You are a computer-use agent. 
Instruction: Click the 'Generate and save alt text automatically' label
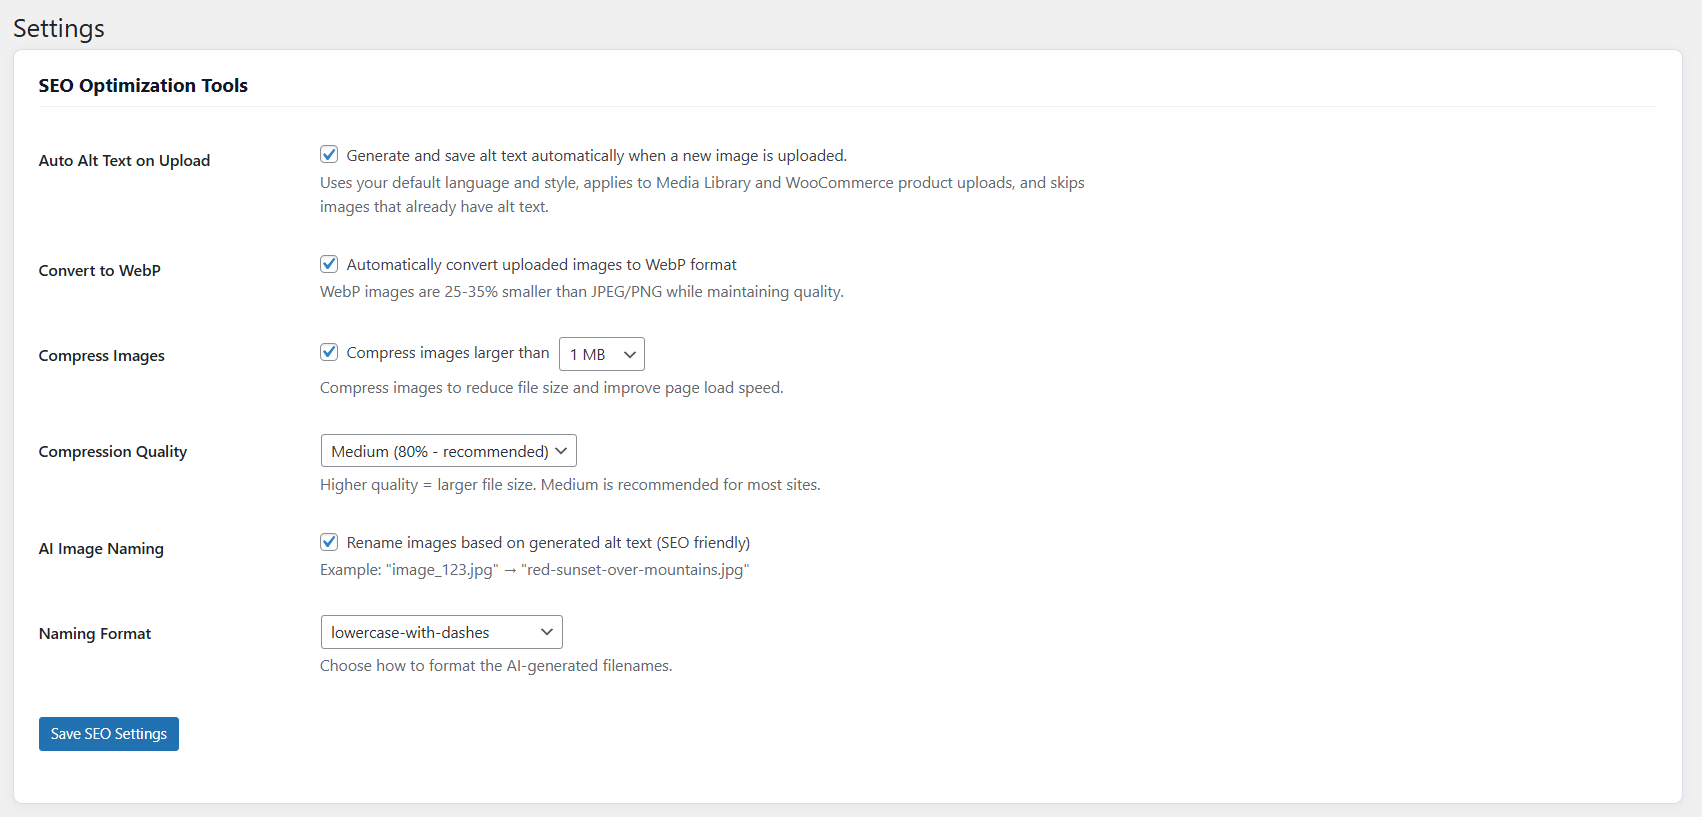point(596,155)
